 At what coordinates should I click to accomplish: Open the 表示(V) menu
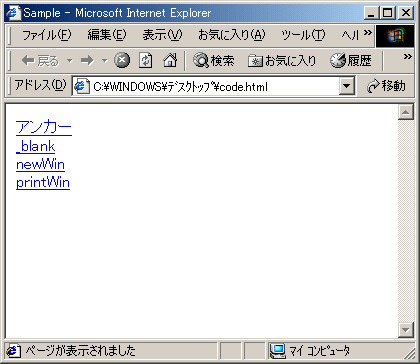coord(162,35)
